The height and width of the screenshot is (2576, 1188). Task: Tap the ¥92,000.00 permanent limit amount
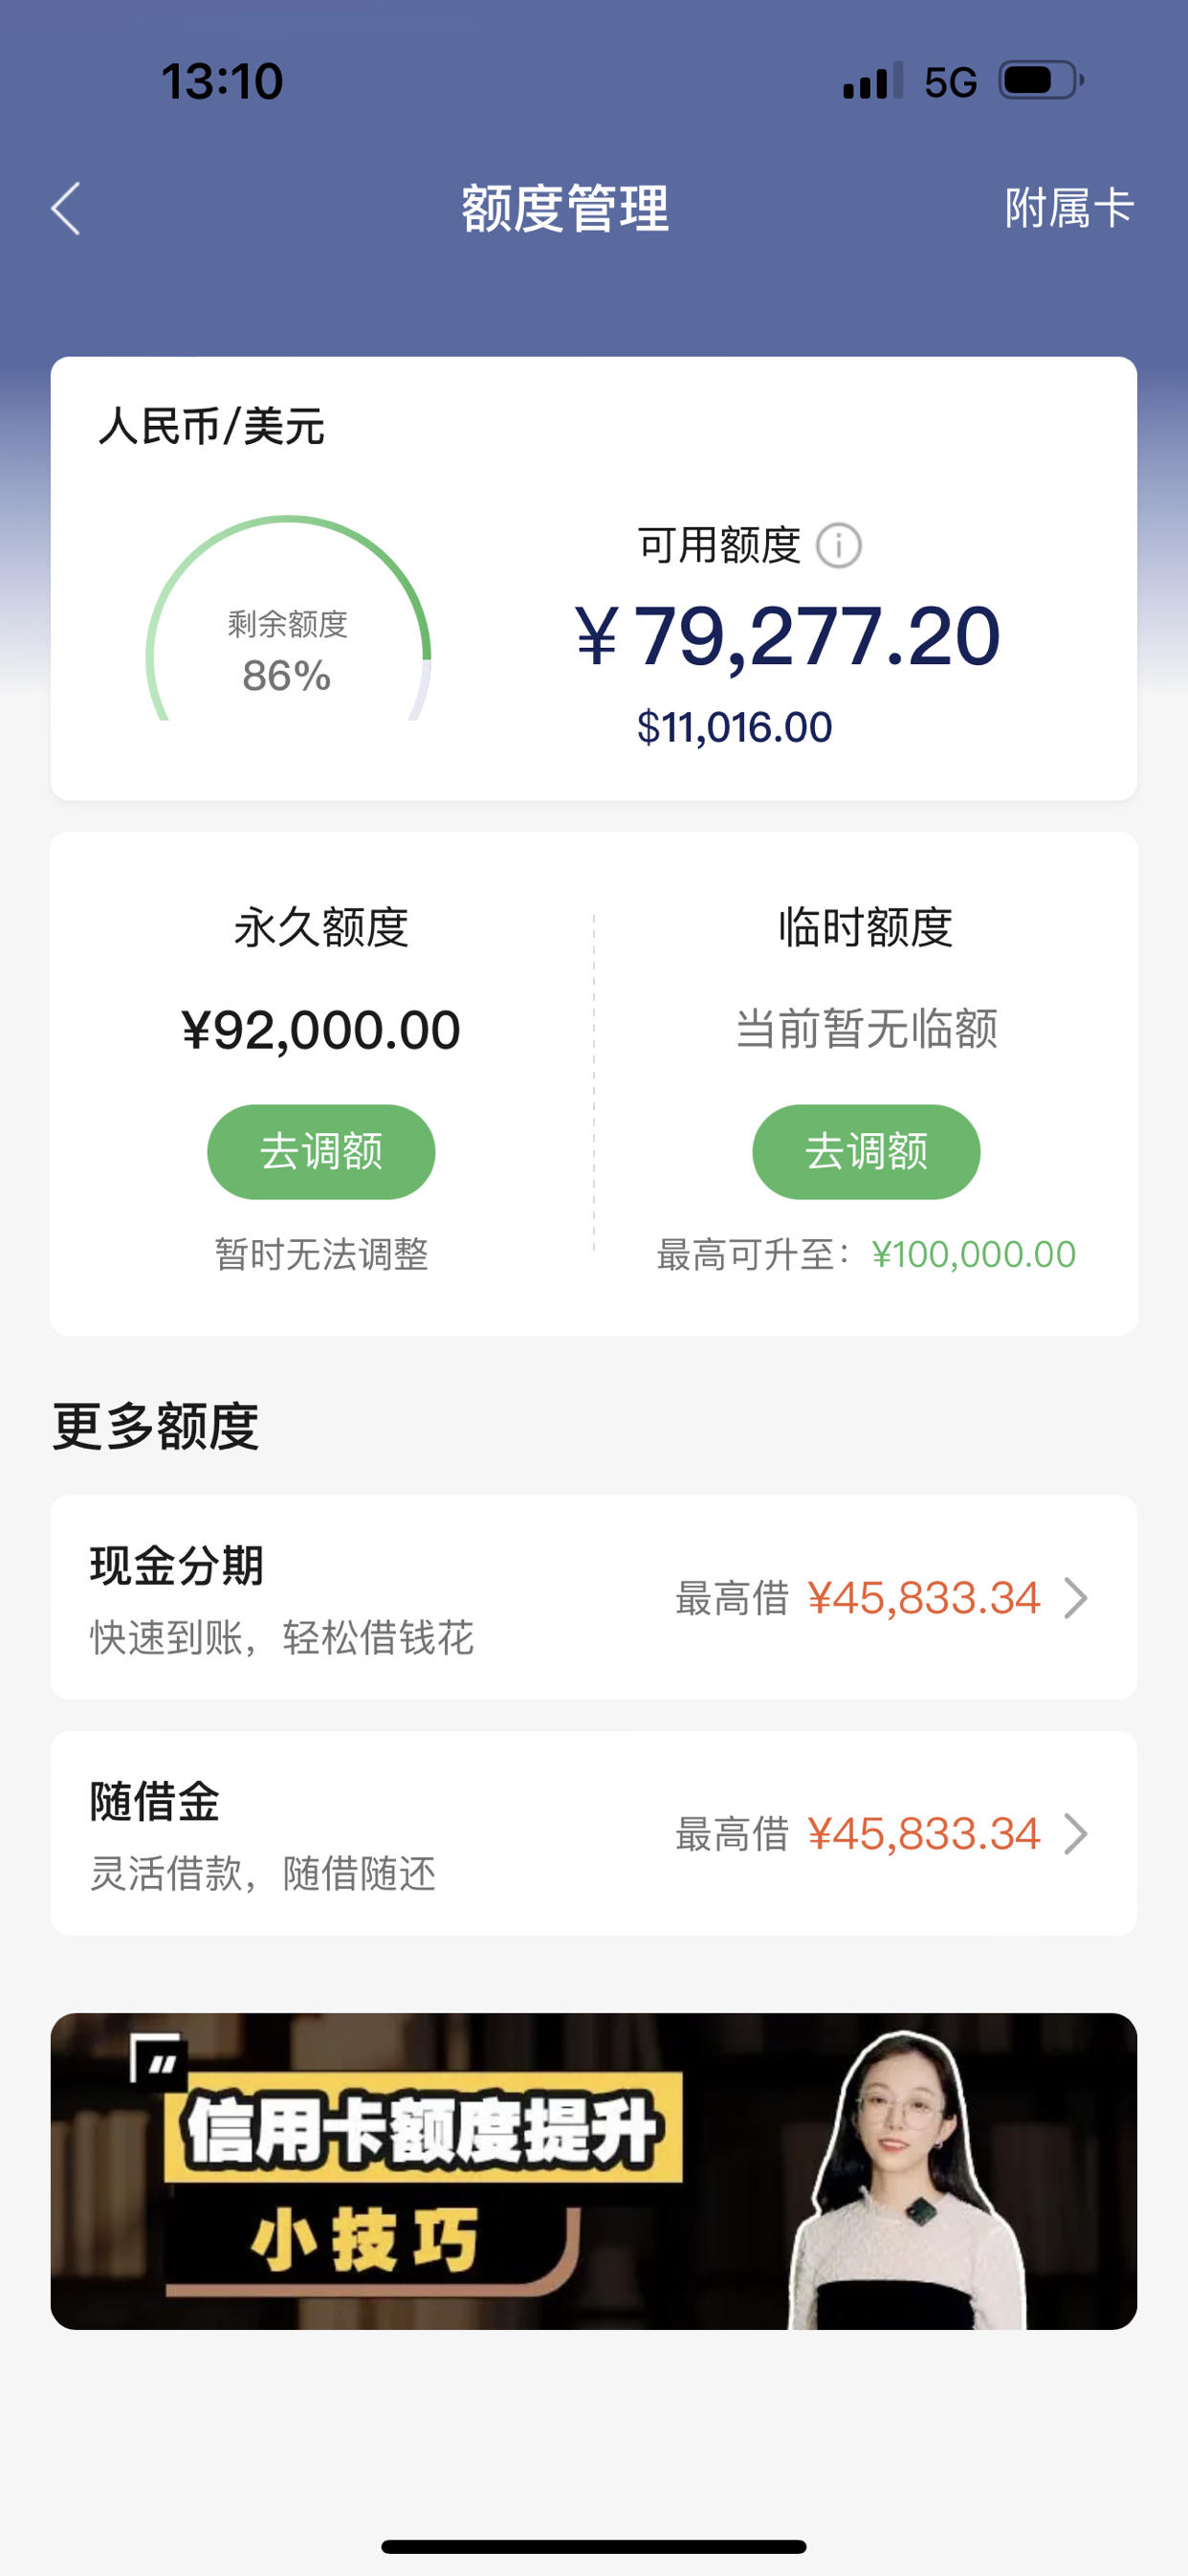[321, 1030]
